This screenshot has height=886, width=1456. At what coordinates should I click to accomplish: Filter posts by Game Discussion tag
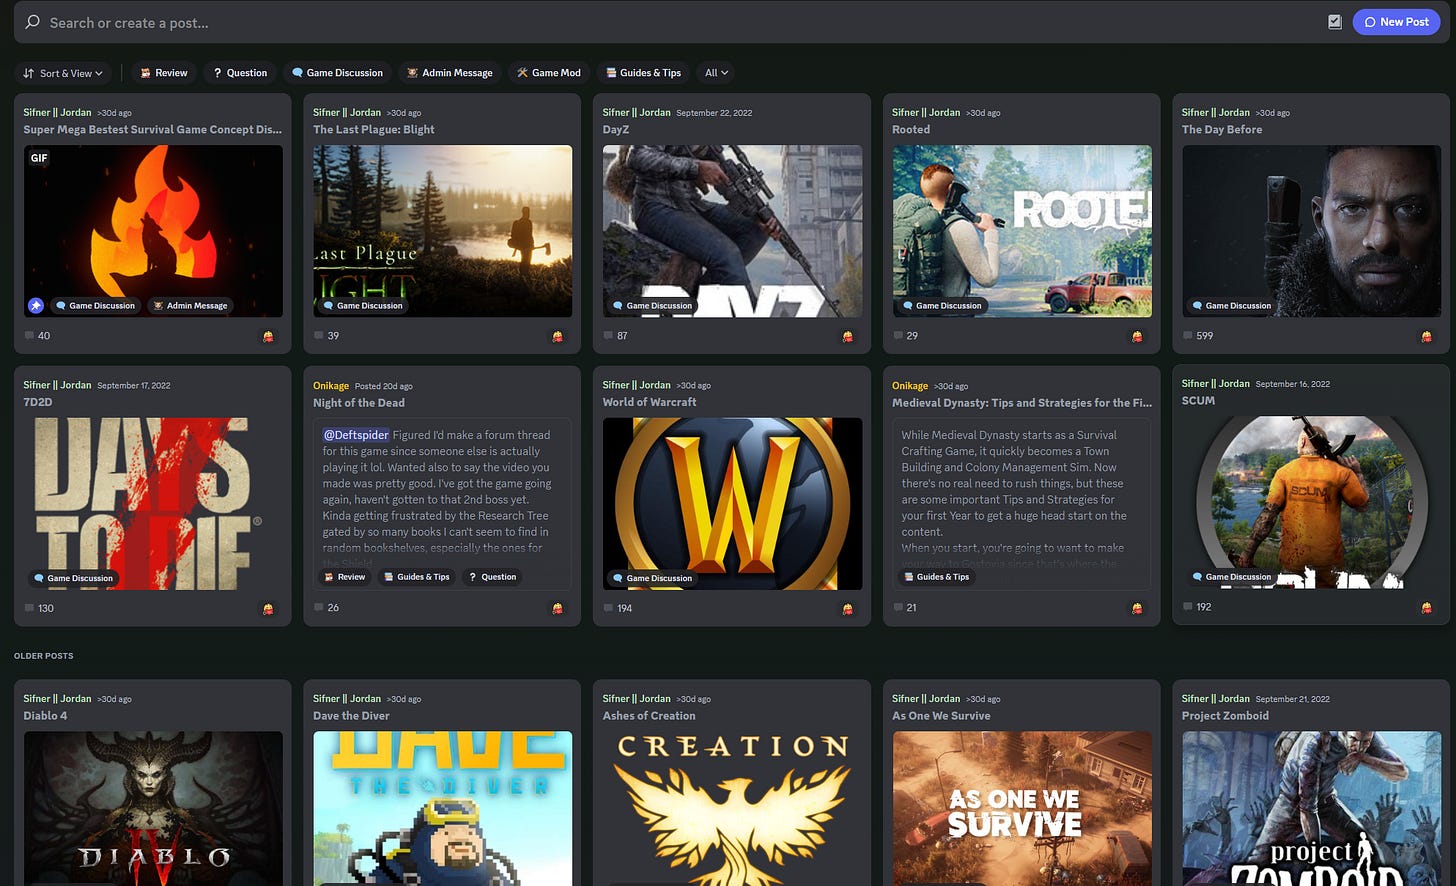coord(337,73)
